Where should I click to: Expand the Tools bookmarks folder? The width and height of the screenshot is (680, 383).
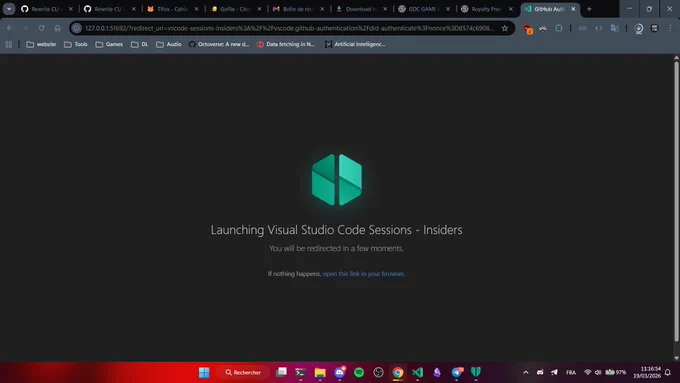pyautogui.click(x=75, y=44)
